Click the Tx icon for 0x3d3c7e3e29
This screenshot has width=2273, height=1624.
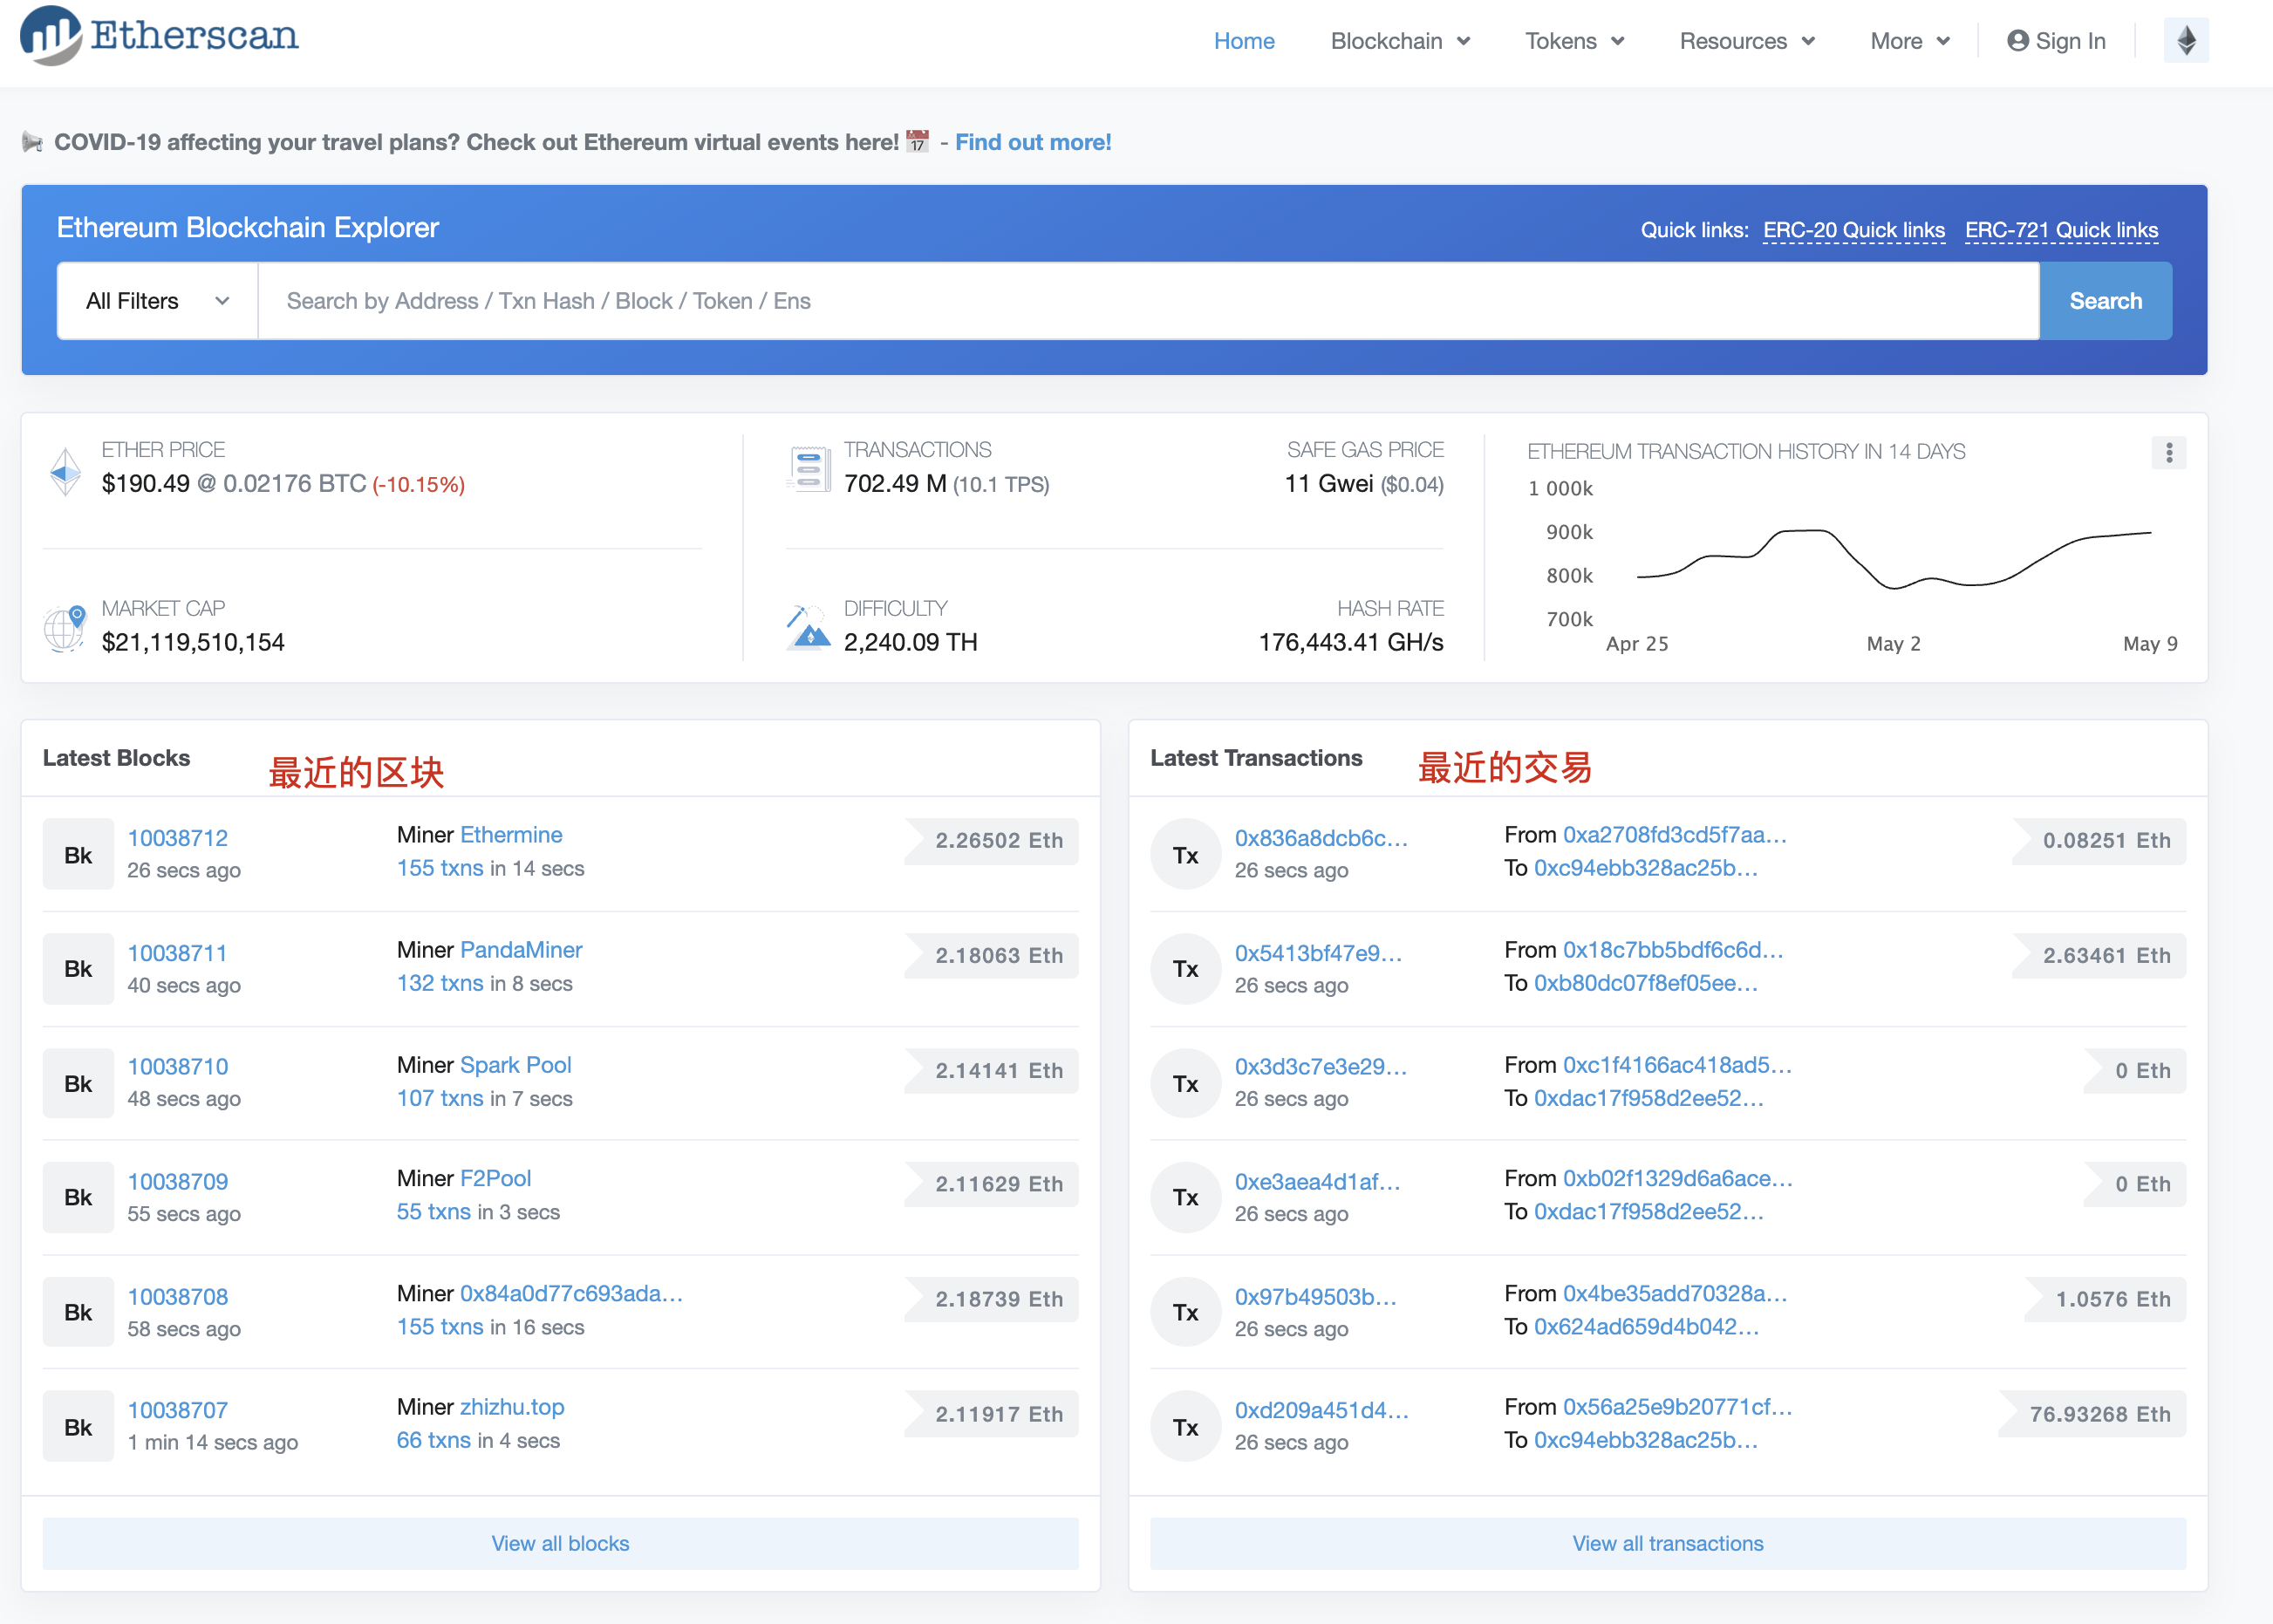(x=1186, y=1084)
